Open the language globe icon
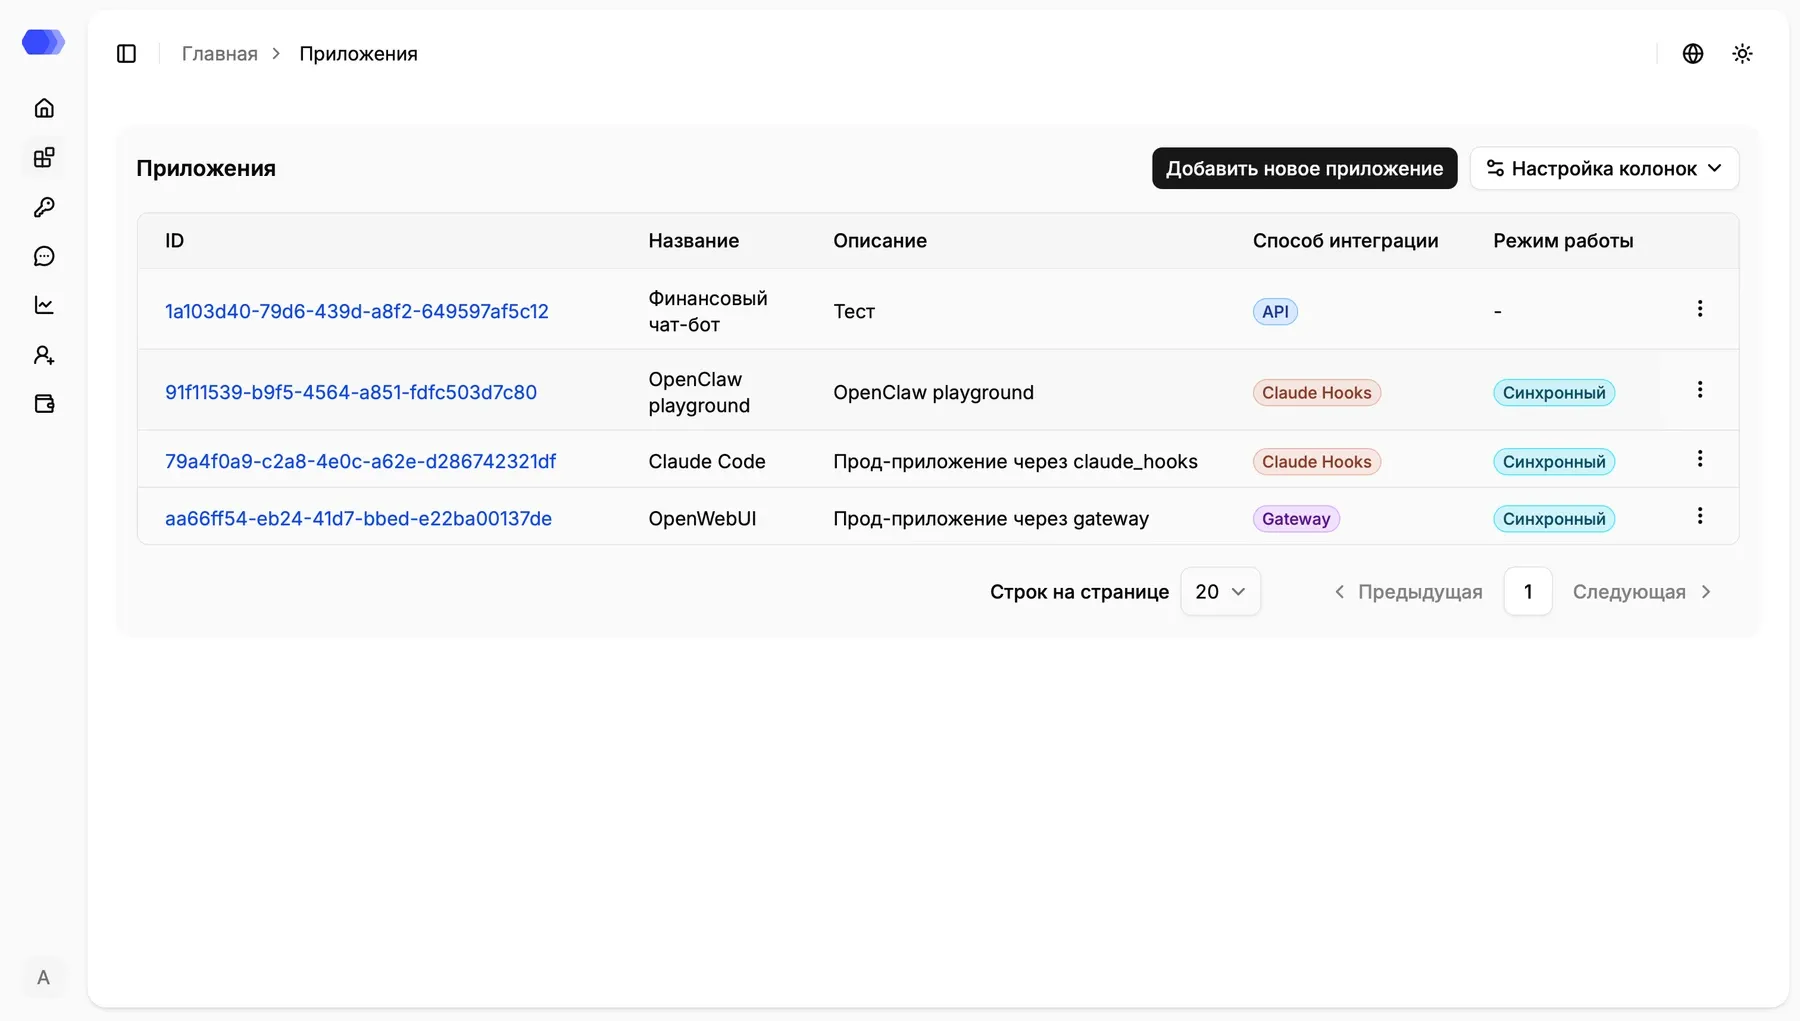Image resolution: width=1800 pixels, height=1021 pixels. click(x=1693, y=54)
